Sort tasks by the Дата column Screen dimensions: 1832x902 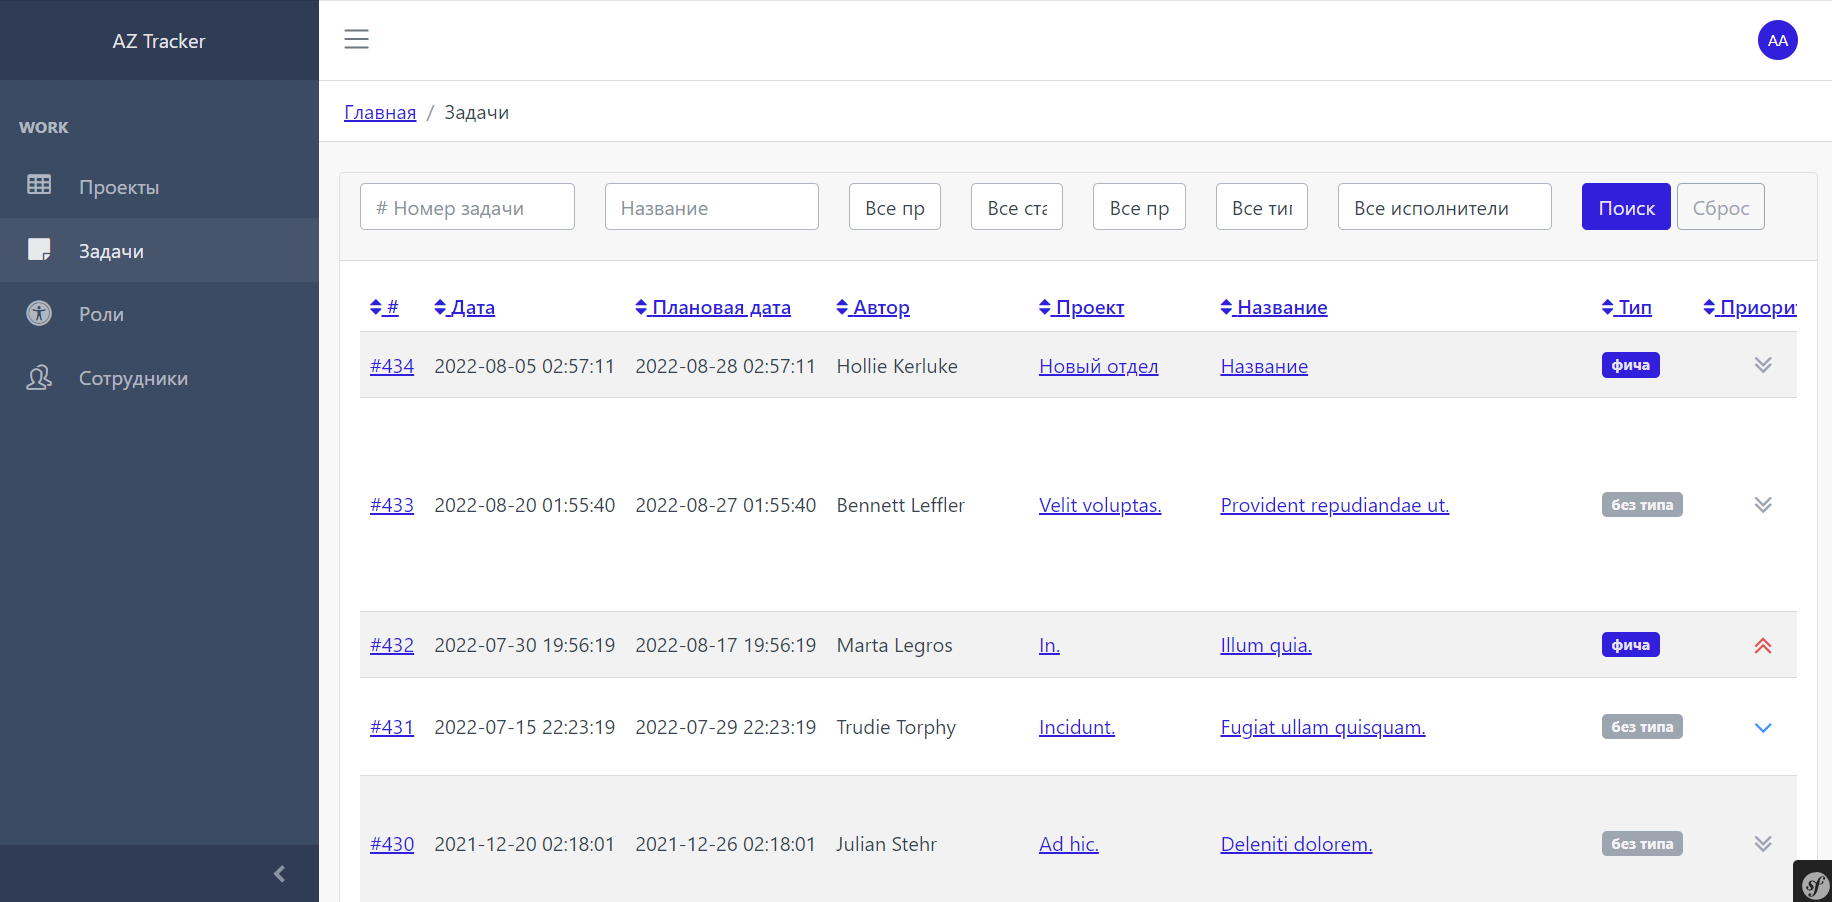click(x=464, y=307)
